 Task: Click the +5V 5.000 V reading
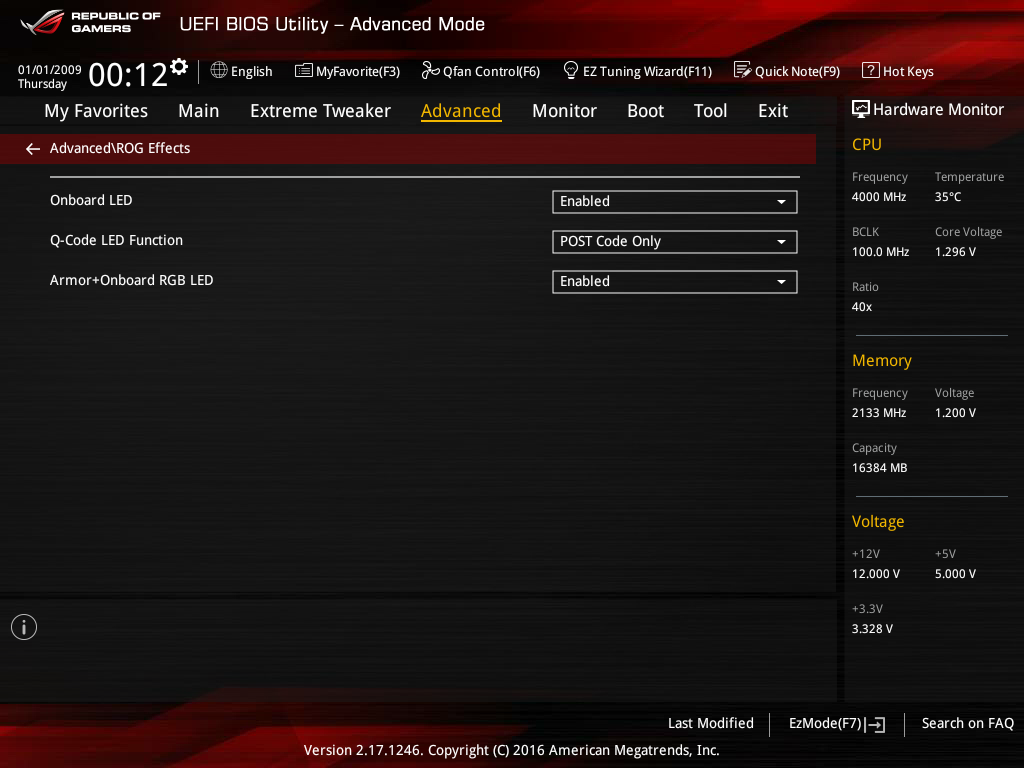pyautogui.click(x=955, y=573)
